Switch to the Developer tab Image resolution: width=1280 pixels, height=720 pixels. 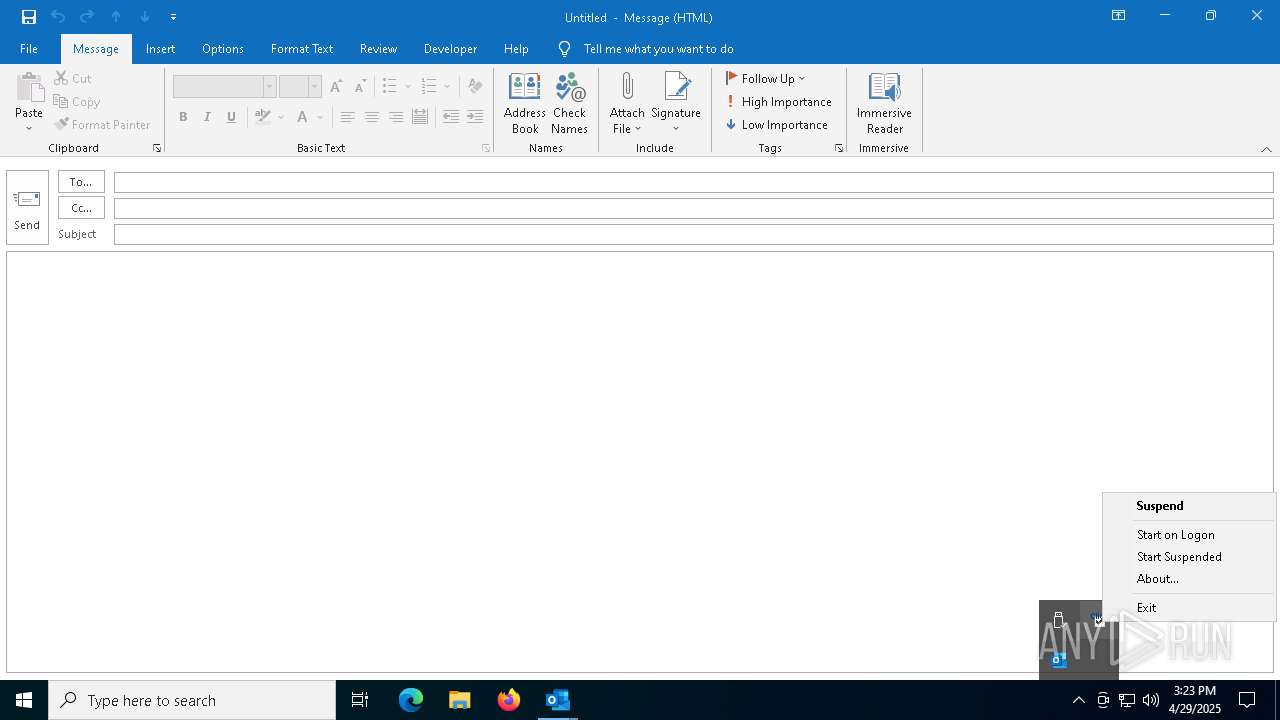pyautogui.click(x=450, y=49)
